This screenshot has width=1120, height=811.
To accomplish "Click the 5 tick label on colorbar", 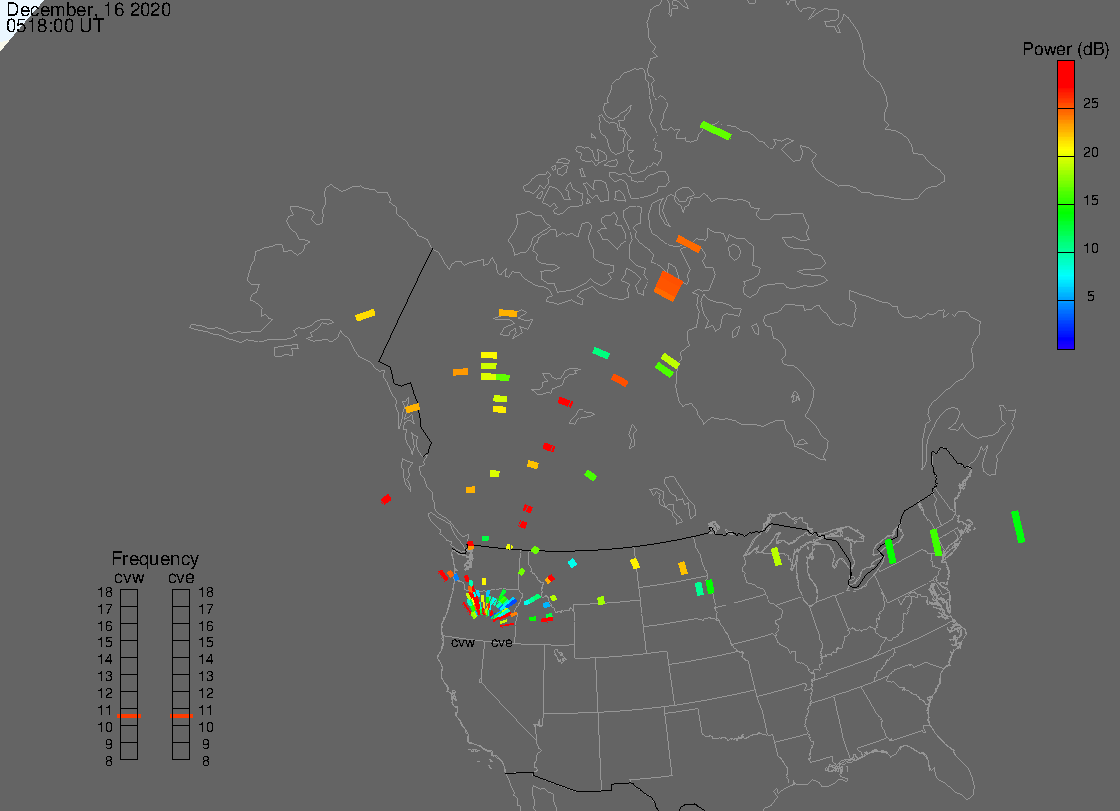I will point(1091,296).
